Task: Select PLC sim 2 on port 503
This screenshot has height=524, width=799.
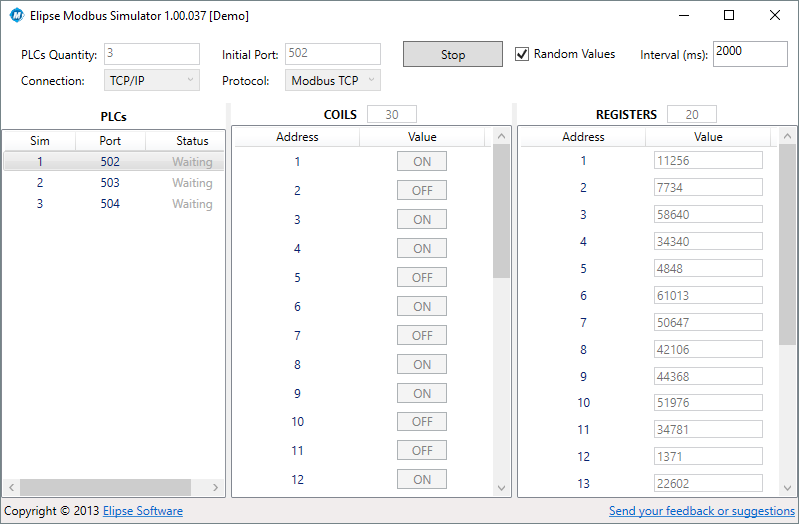Action: tap(110, 183)
